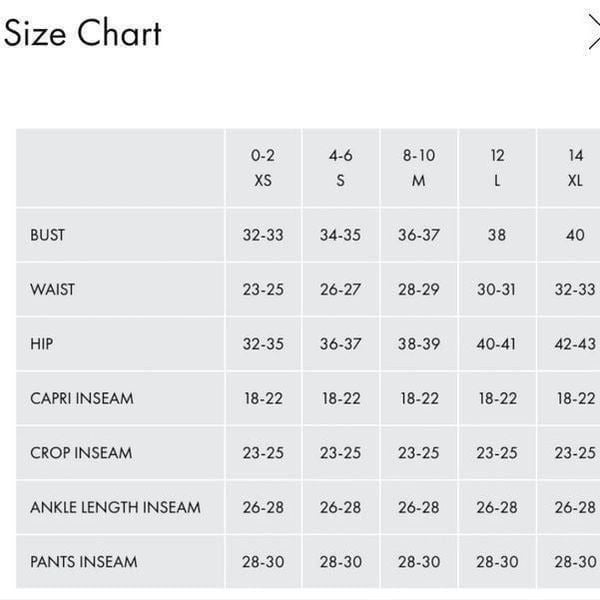Click the WAIST row label
The height and width of the screenshot is (600, 600).
pos(52,289)
